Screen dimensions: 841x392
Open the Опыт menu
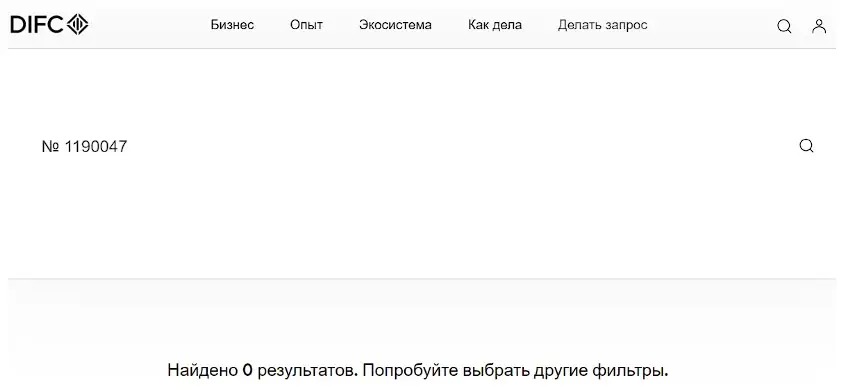306,25
